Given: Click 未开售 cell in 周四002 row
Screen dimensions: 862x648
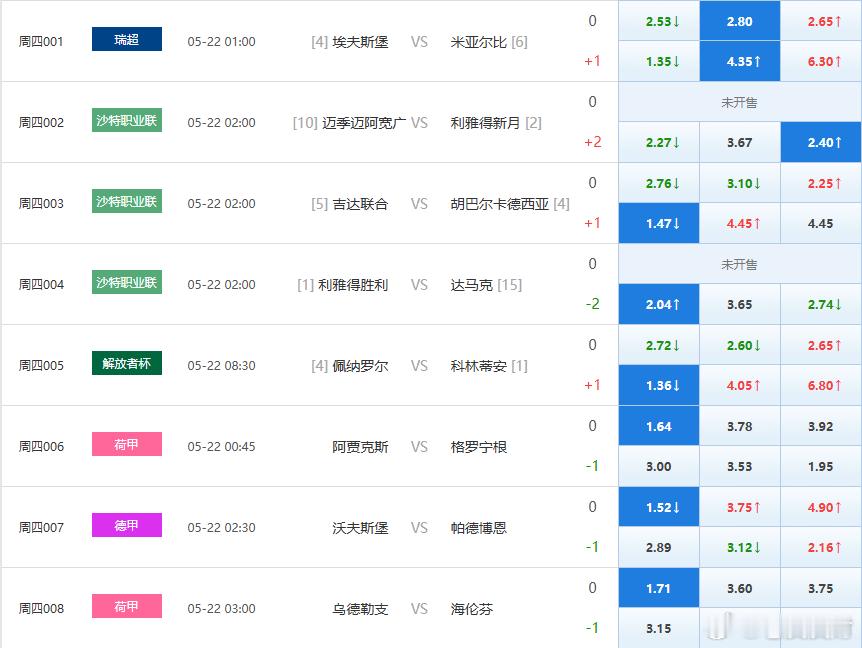Looking at the screenshot, I should click(739, 102).
